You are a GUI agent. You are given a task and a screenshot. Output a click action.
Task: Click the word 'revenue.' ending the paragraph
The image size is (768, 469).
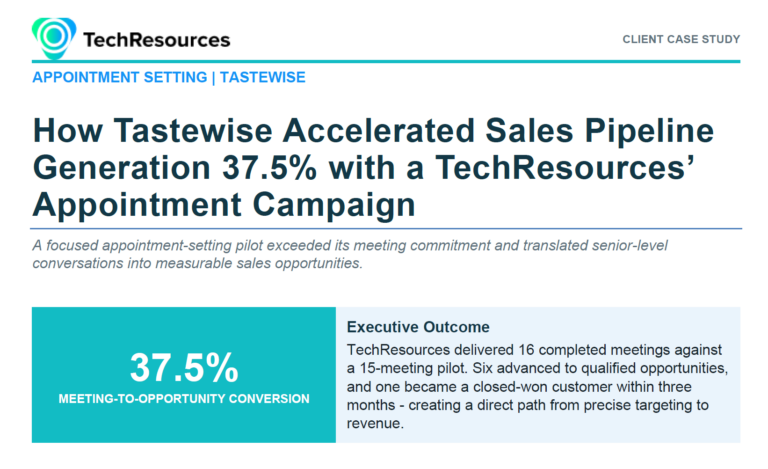(375, 423)
